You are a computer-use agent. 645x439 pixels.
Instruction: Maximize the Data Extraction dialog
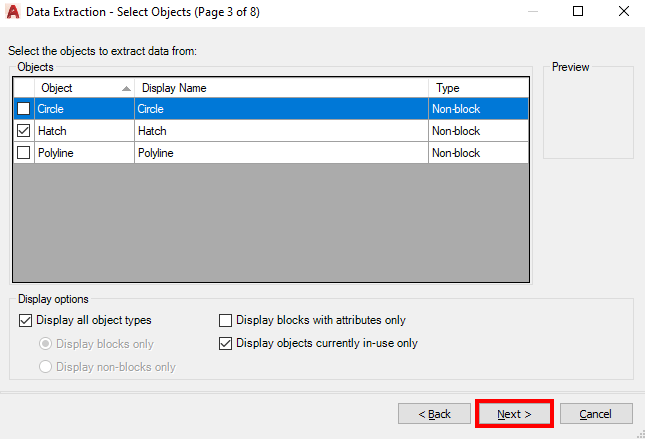pos(578,11)
